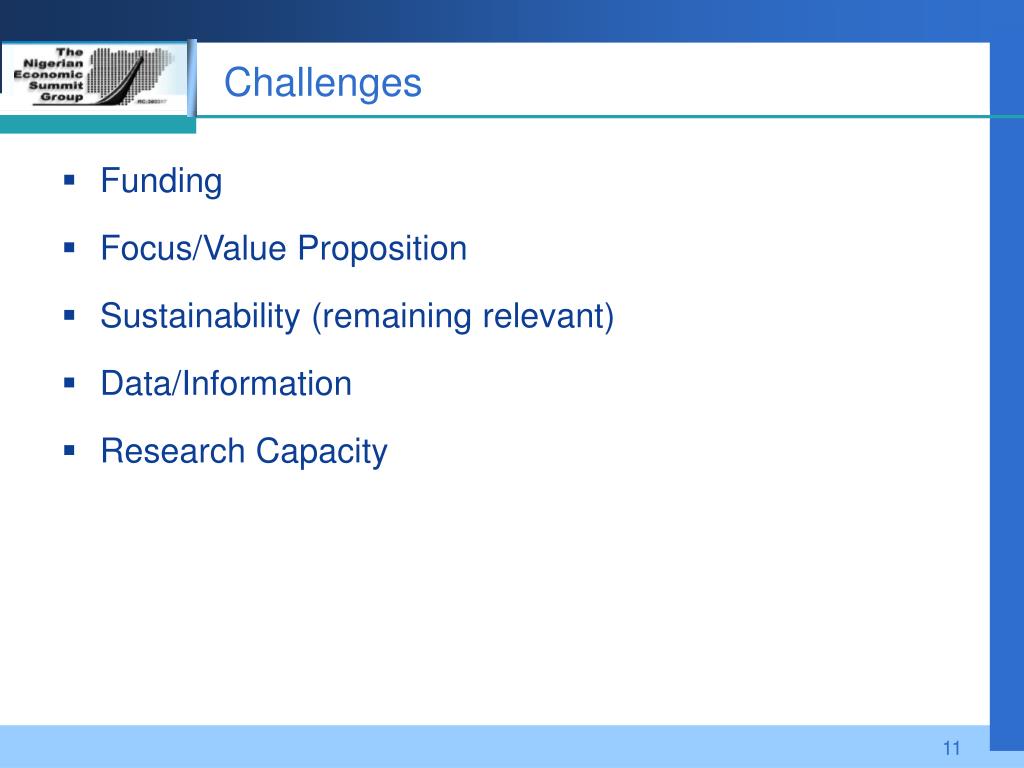Click the light blue footer band
This screenshot has width=1024, height=768.
tap(495, 746)
